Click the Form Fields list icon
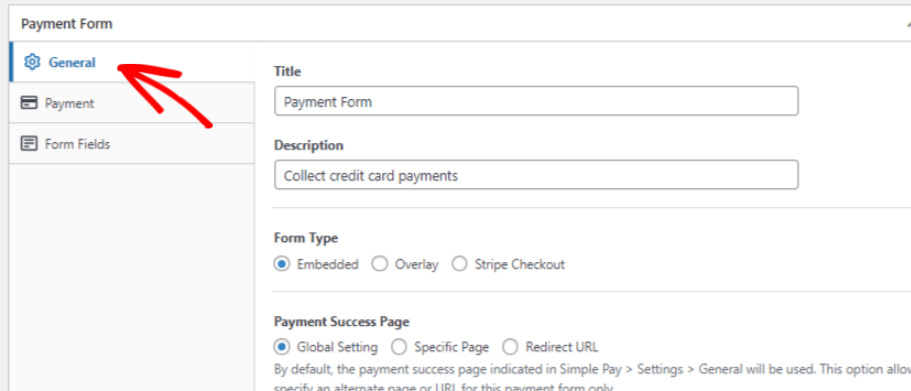 point(28,144)
